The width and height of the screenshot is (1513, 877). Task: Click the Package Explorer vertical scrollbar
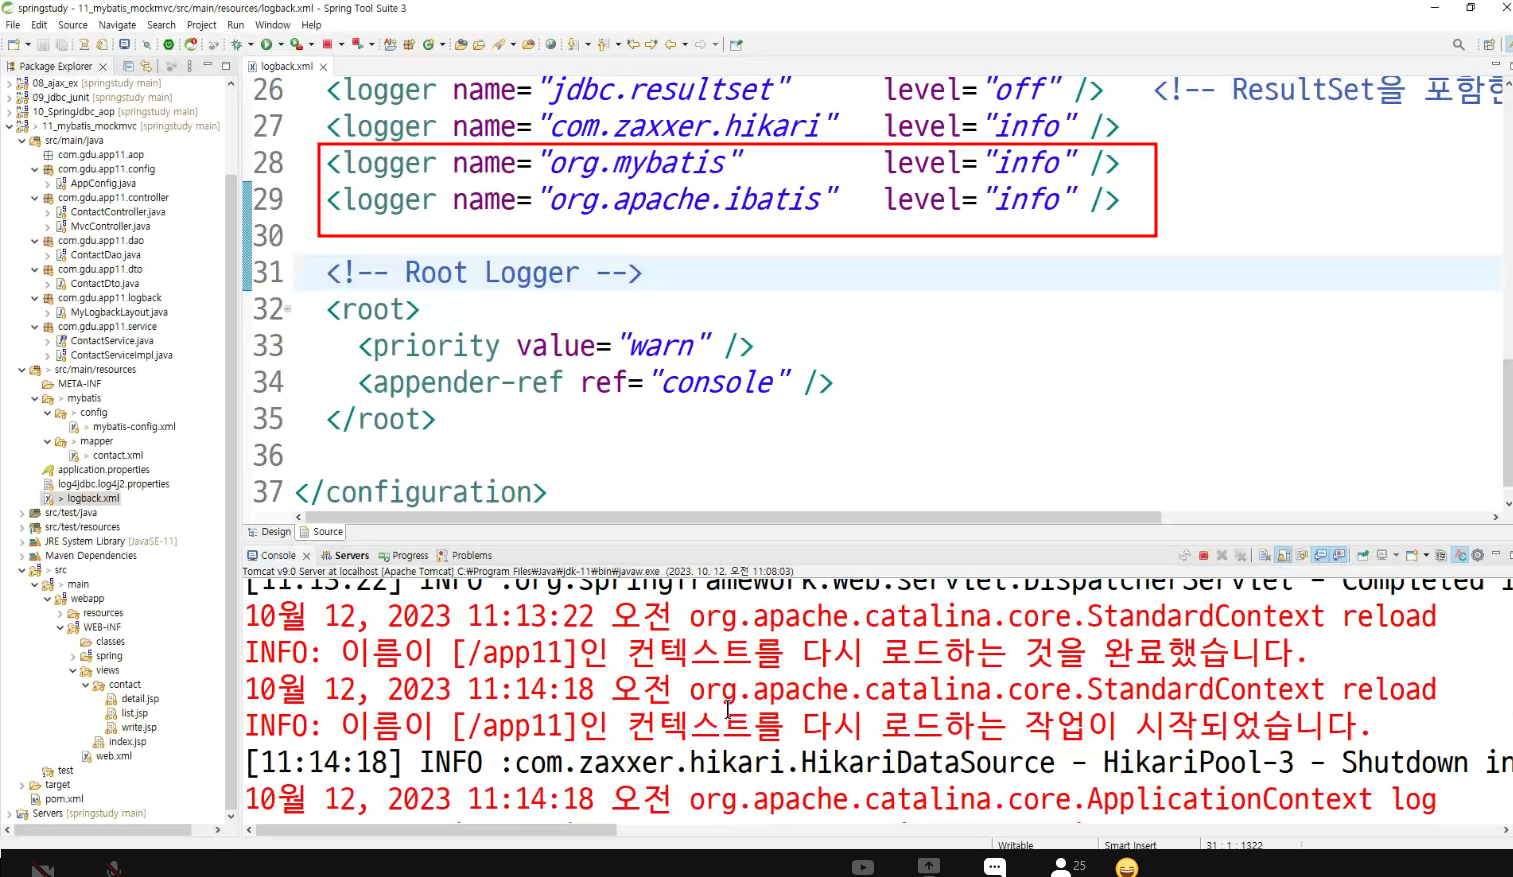pos(232,490)
